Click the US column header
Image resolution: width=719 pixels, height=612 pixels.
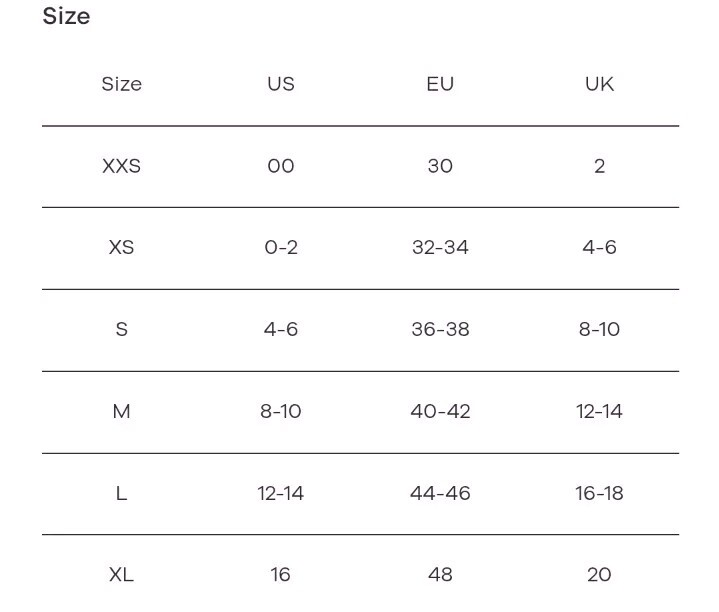tap(281, 84)
